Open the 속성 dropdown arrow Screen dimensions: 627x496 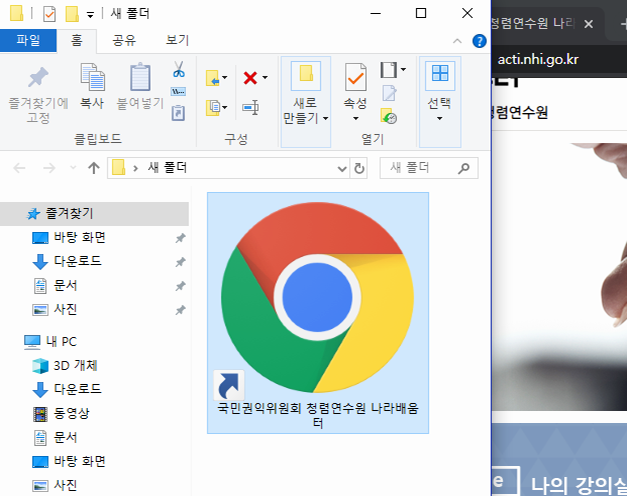(355, 118)
